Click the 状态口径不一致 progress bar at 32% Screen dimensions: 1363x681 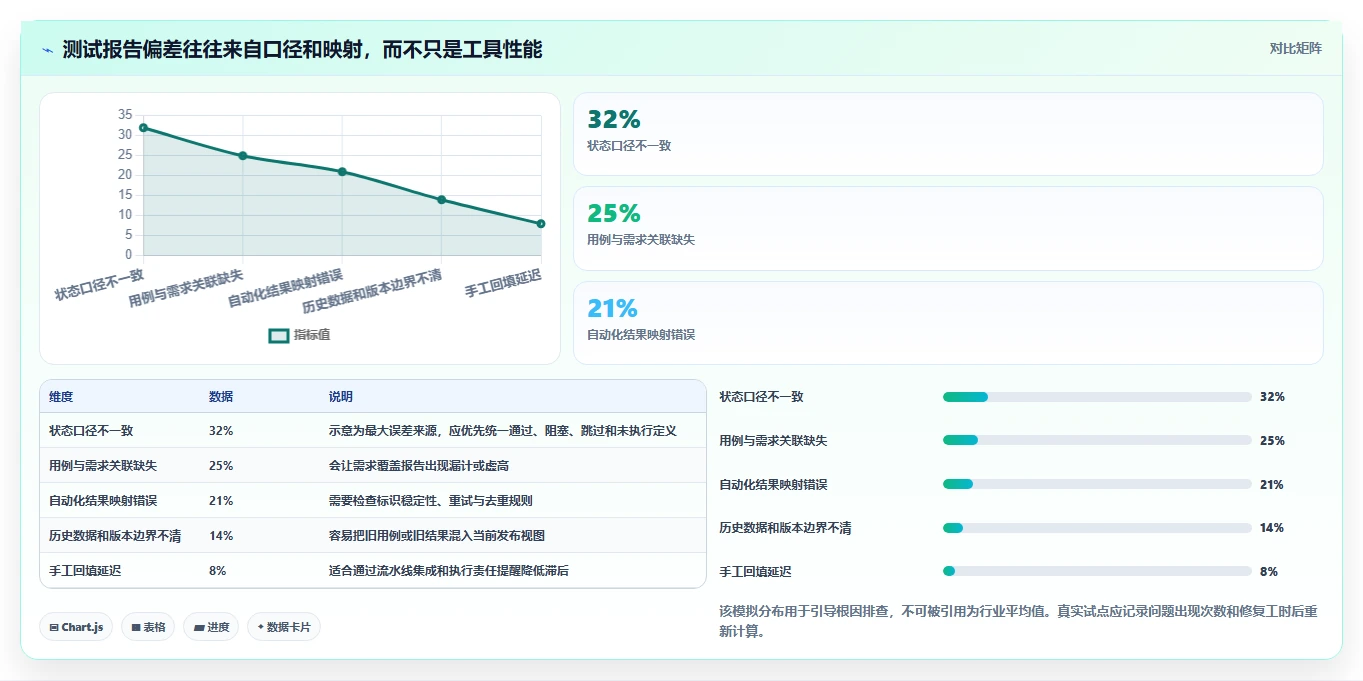tap(1097, 397)
